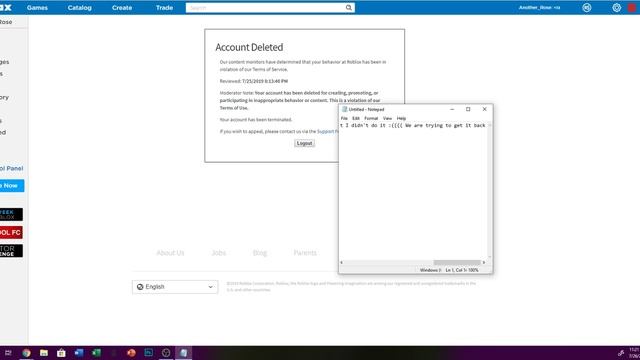Open the View menu in Notepad
The height and width of the screenshot is (360, 640).
pyautogui.click(x=387, y=118)
